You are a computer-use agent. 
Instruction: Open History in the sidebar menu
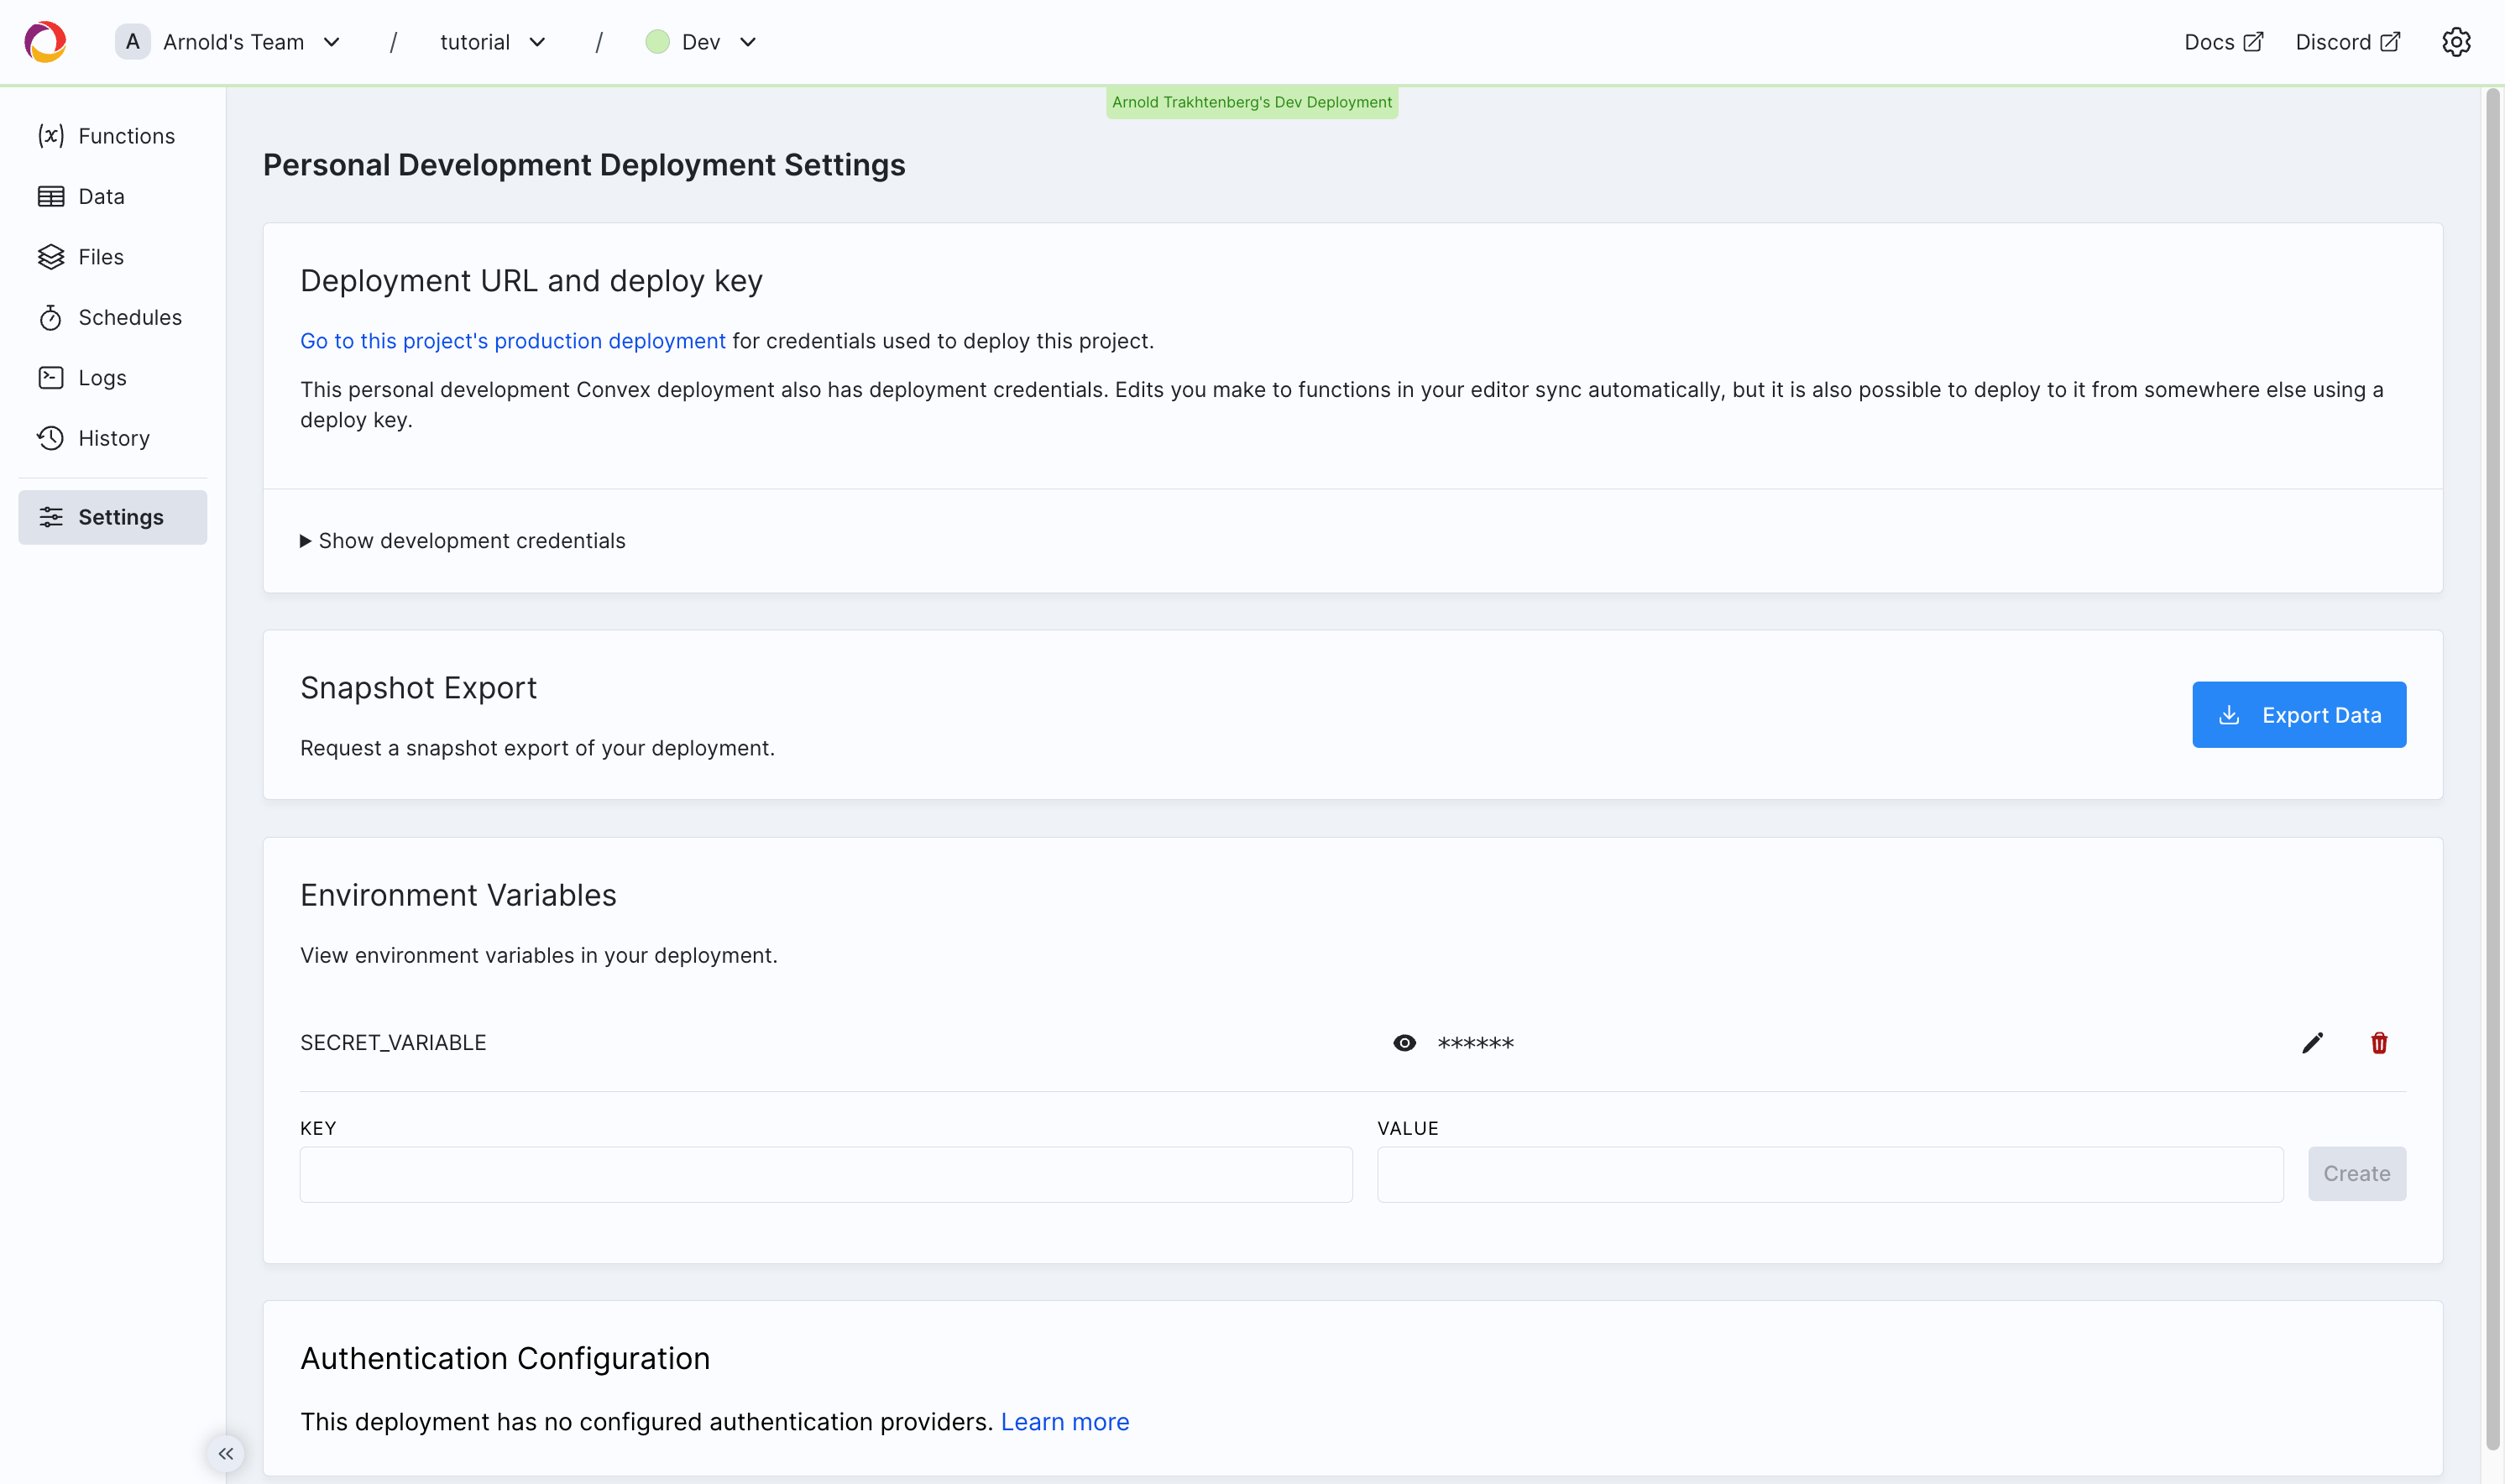(x=113, y=438)
